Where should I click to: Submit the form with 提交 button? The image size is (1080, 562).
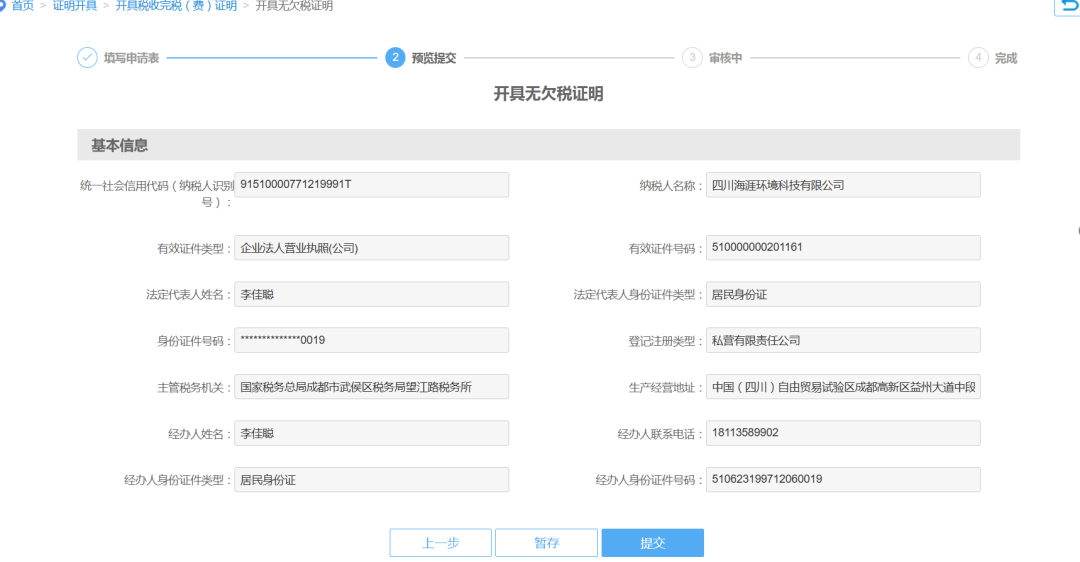pos(652,543)
